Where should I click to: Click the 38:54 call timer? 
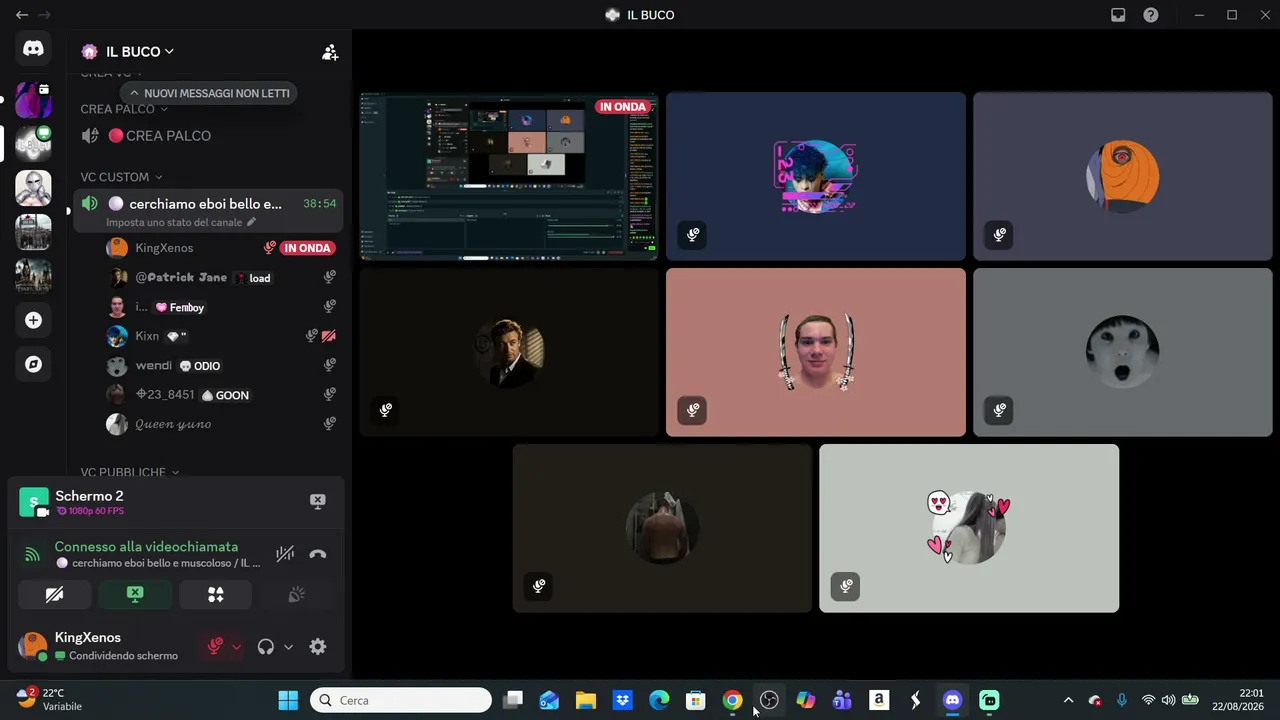(x=319, y=204)
